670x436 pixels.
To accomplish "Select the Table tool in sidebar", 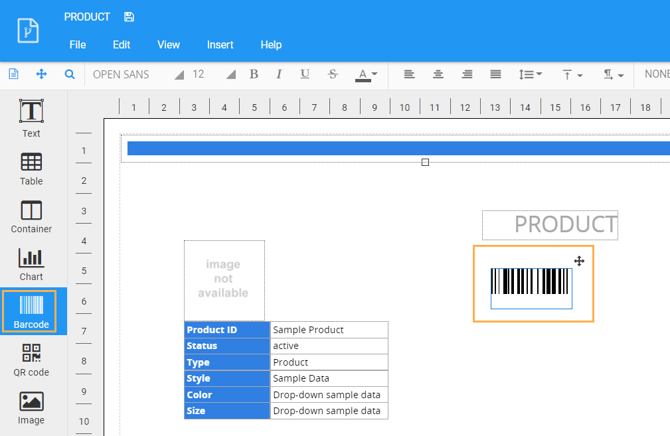I will tap(31, 167).
